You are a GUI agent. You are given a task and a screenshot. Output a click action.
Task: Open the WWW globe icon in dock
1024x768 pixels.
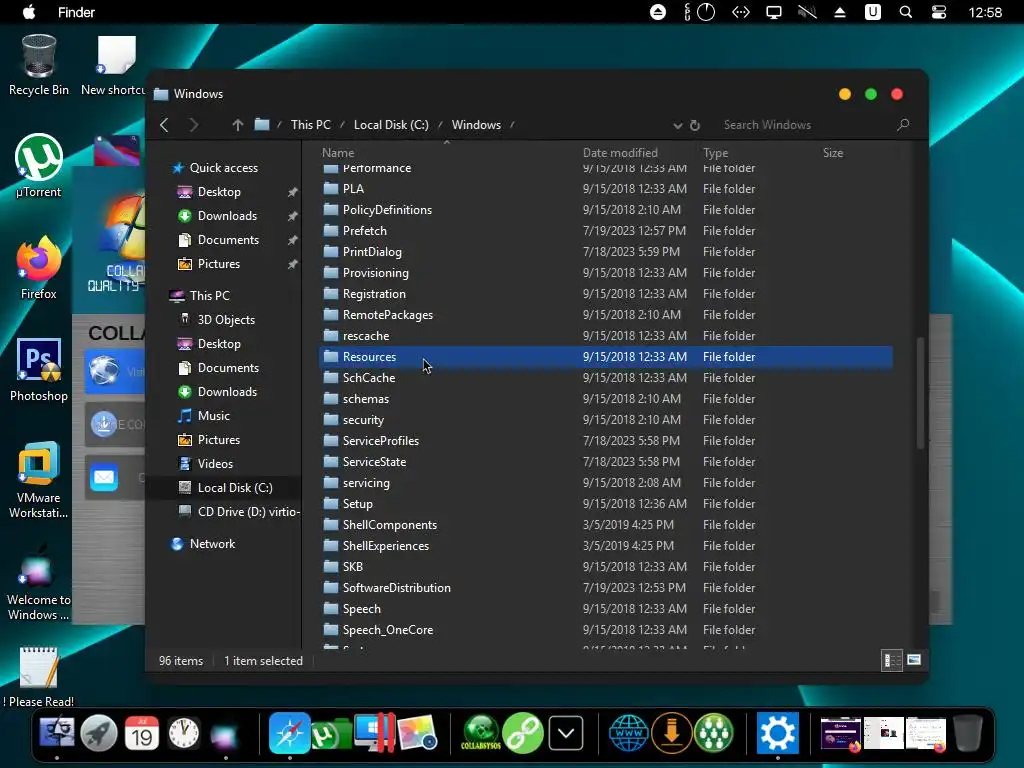coord(628,733)
